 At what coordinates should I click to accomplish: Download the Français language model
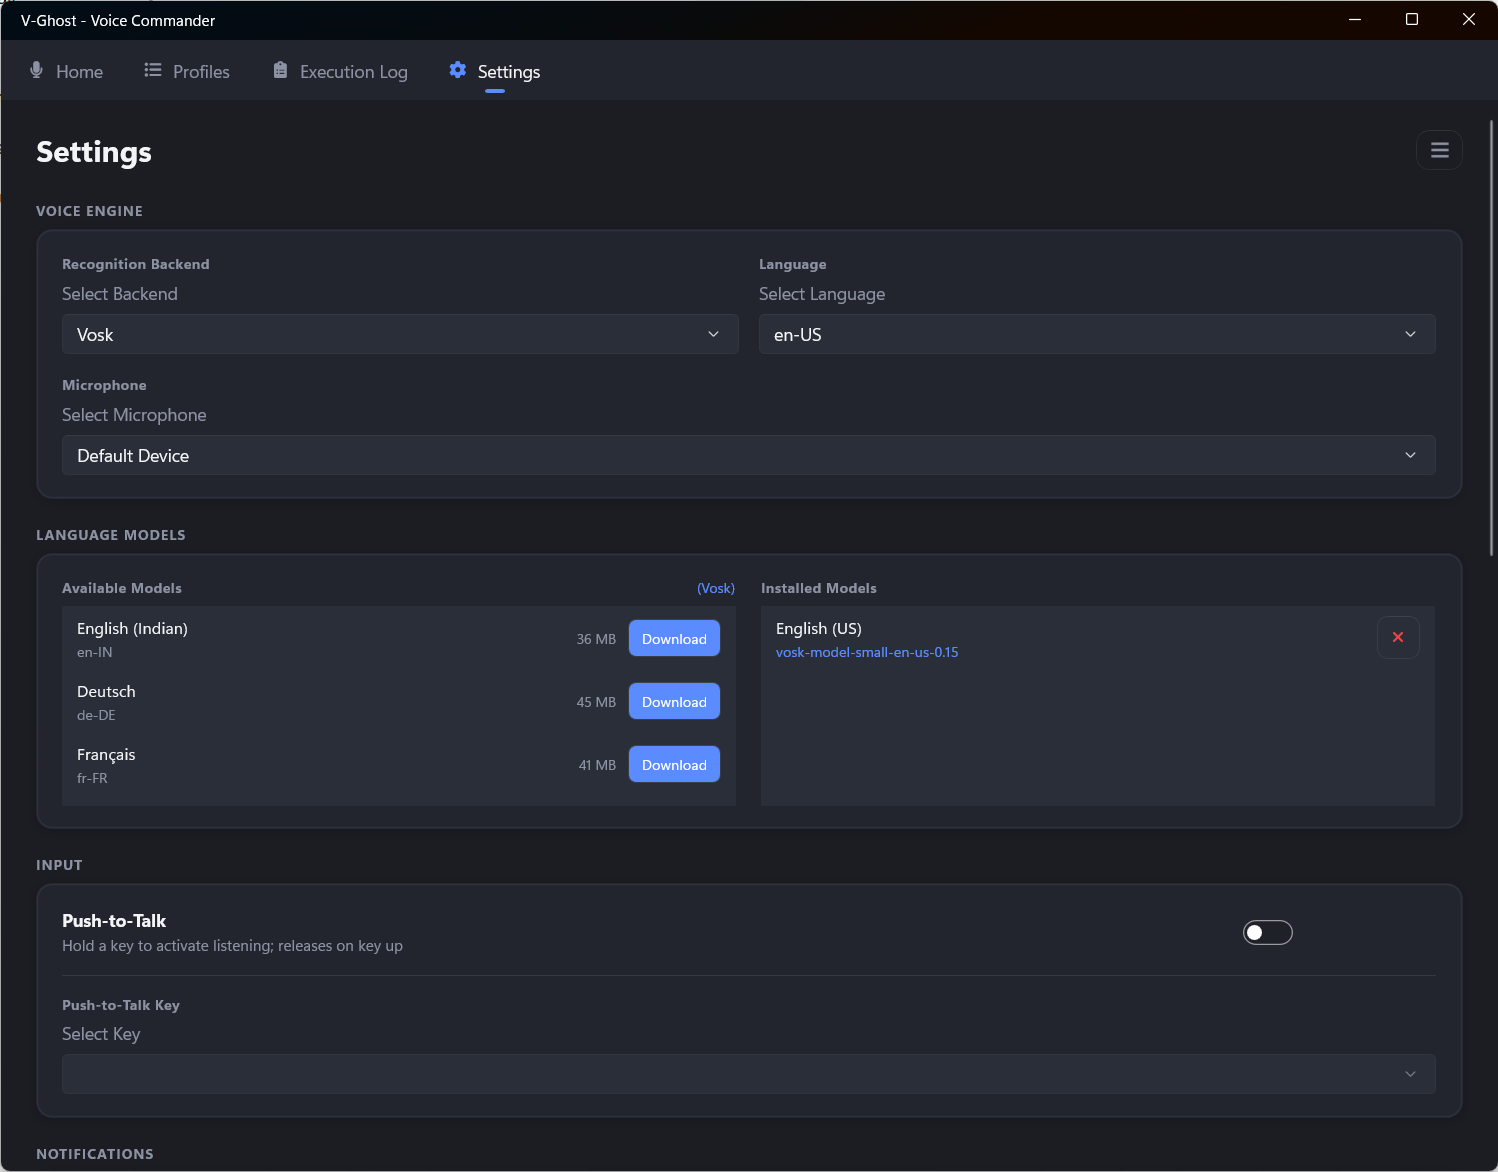[674, 765]
